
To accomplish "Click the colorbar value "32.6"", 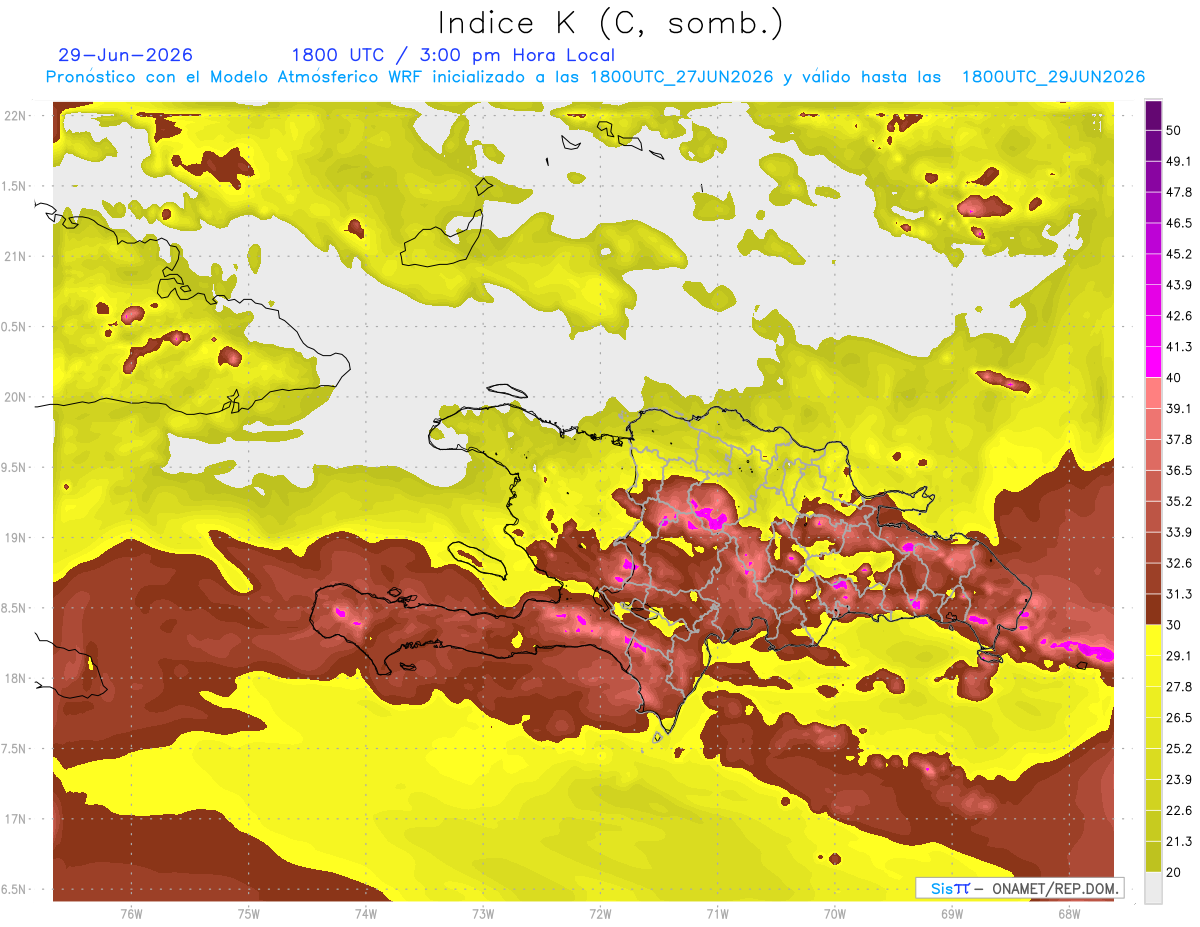I will pyautogui.click(x=1178, y=563).
